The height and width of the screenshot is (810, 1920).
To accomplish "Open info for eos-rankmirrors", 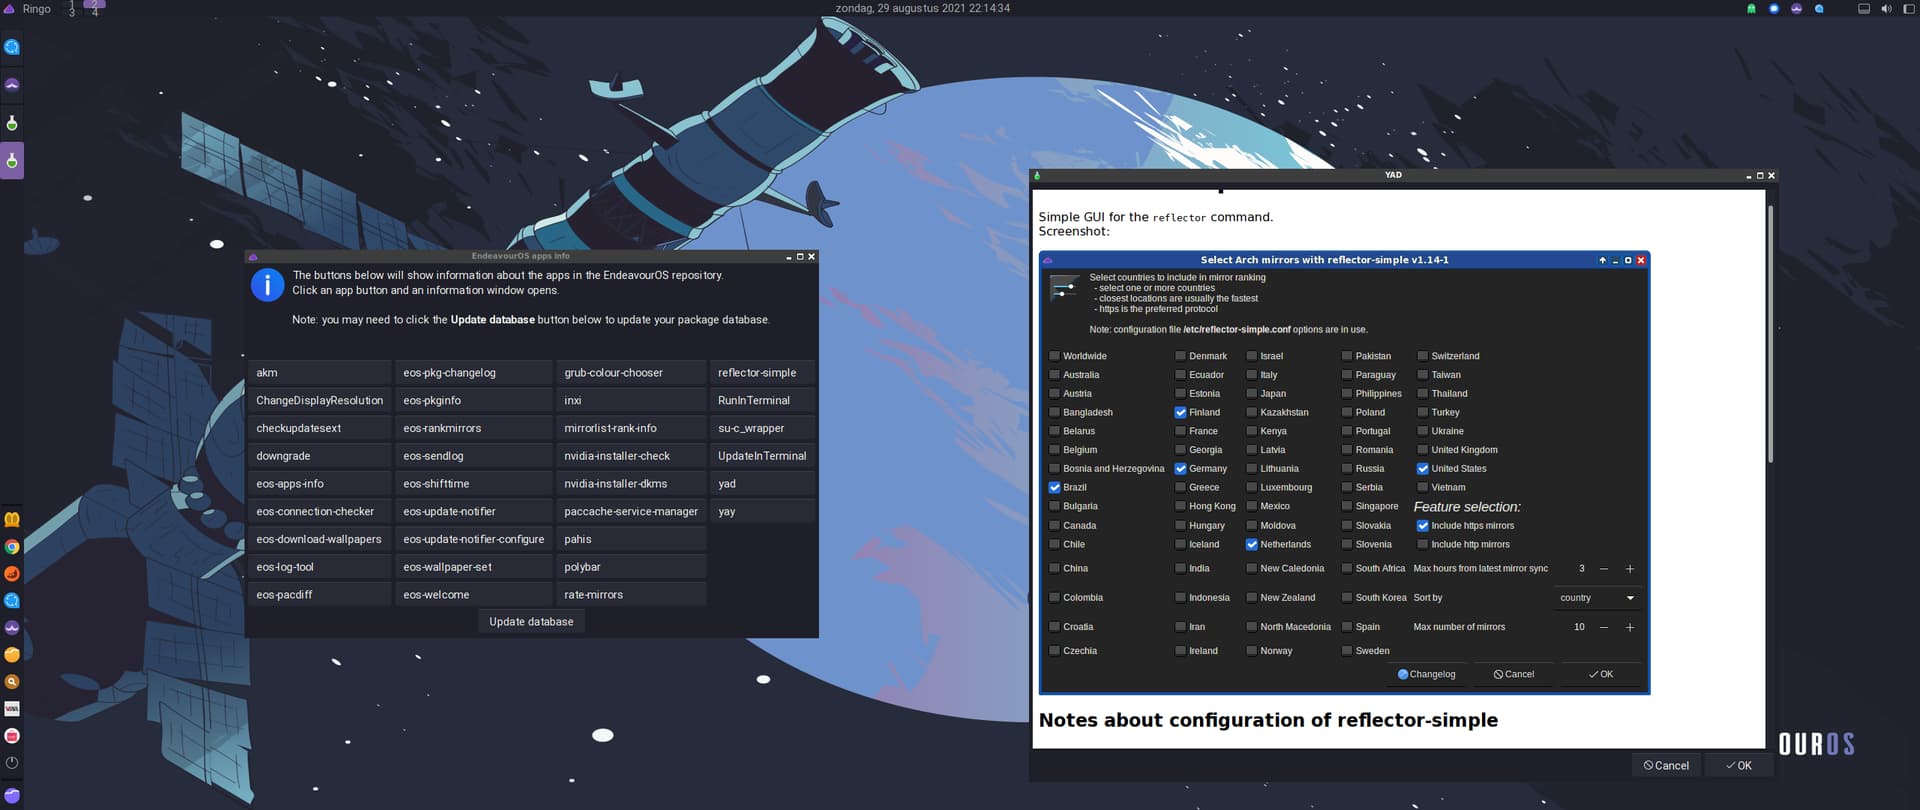I will (x=474, y=428).
